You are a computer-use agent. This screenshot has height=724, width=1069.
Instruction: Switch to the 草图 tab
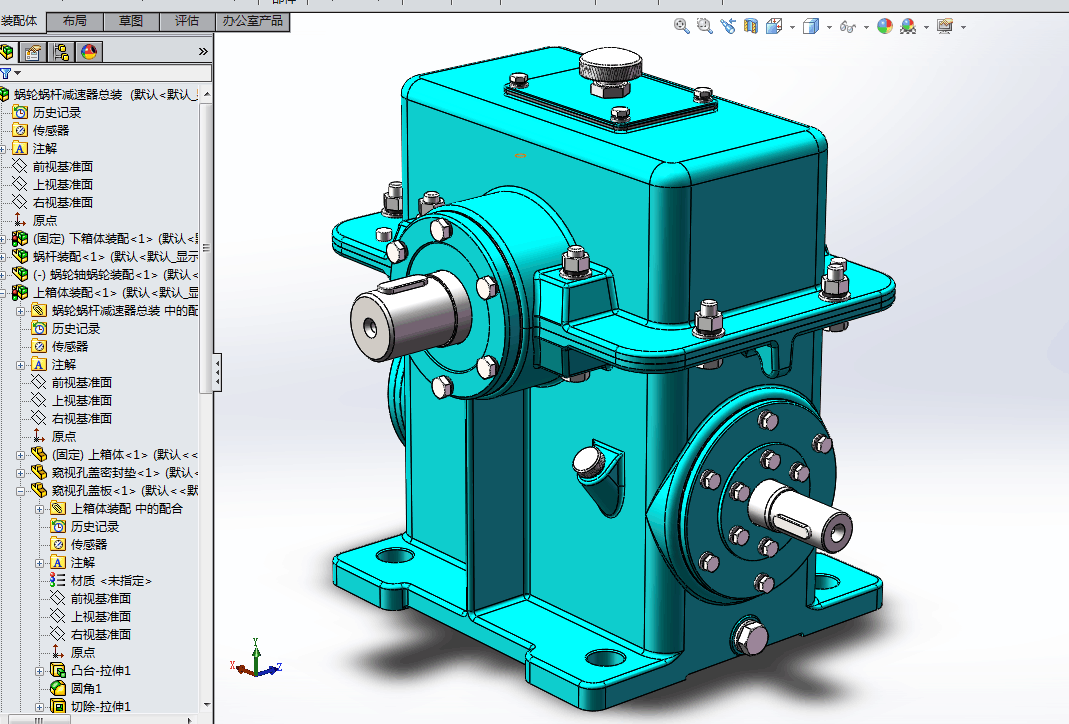(x=131, y=21)
